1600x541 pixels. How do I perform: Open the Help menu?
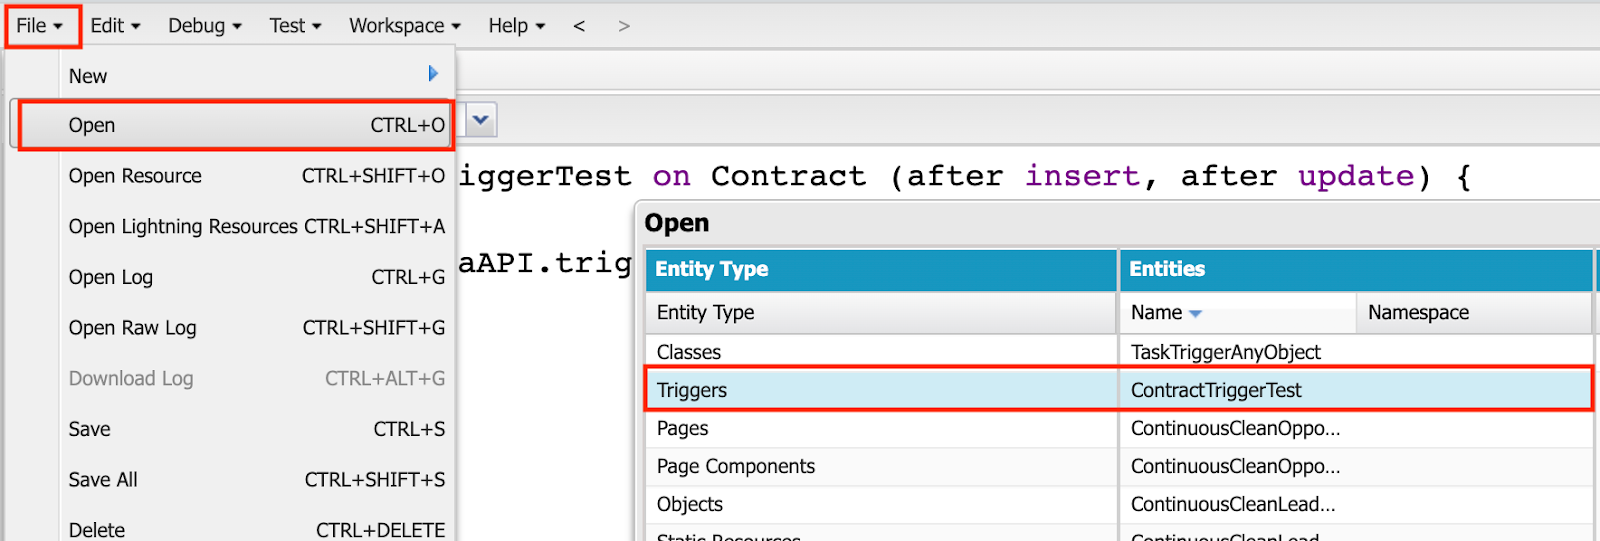[516, 26]
